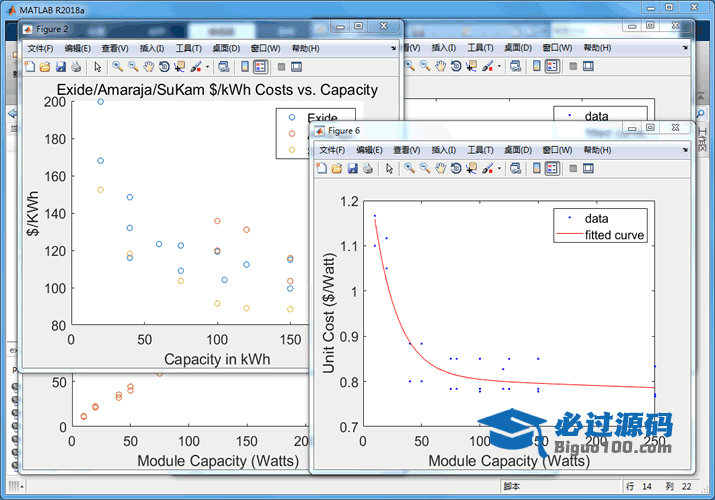This screenshot has width=715, height=500.
Task: Print figure icon in Figure 2 toolbar
Action: 76,67
